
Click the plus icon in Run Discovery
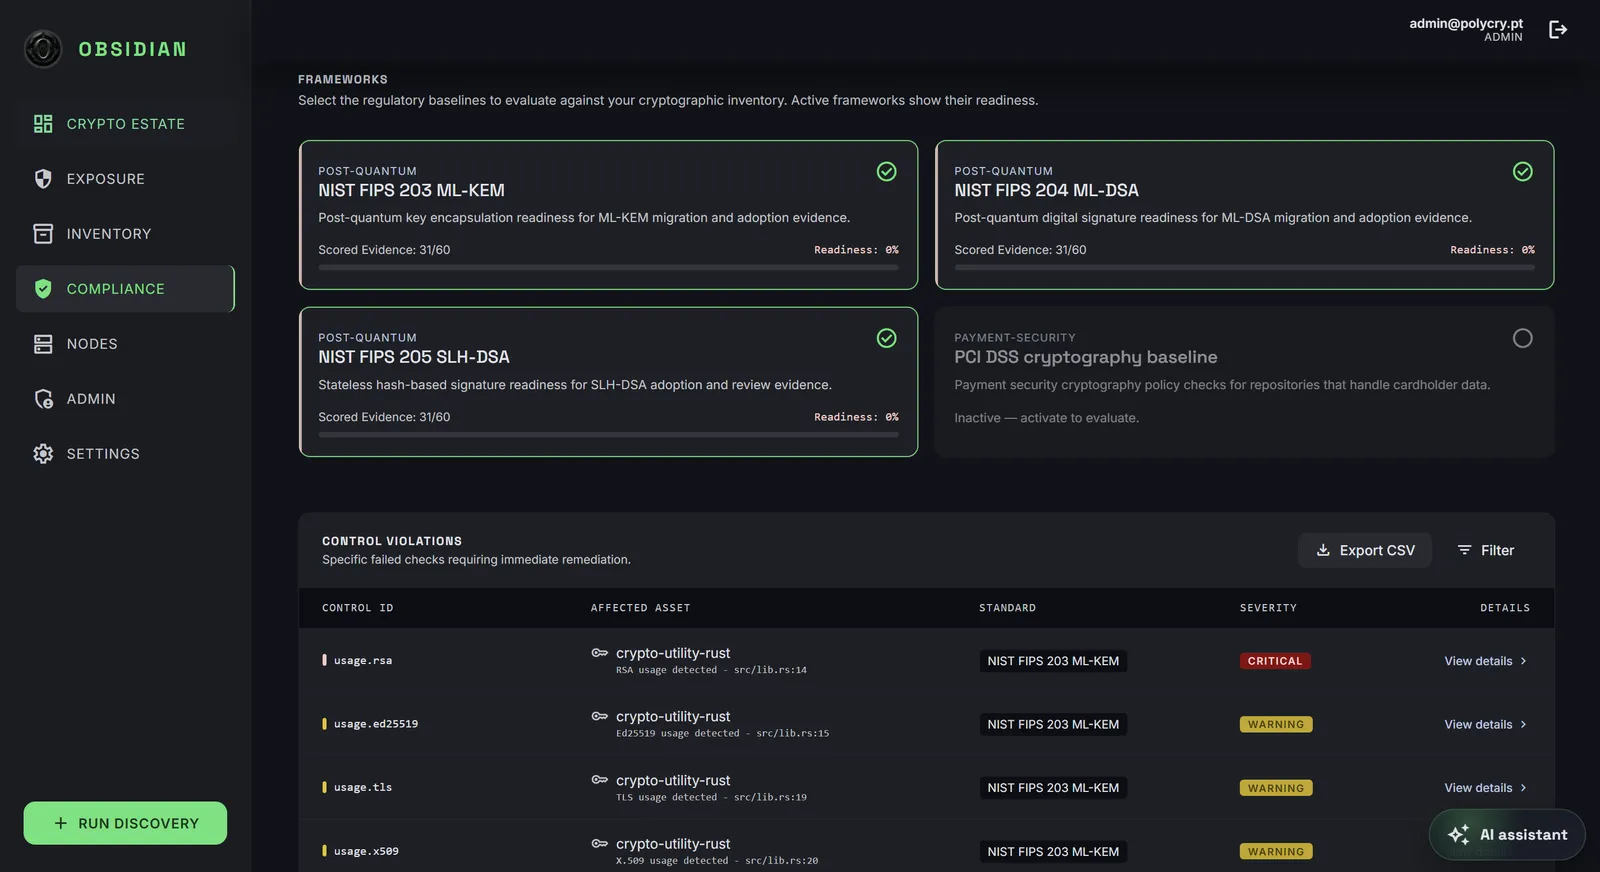pyautogui.click(x=61, y=823)
